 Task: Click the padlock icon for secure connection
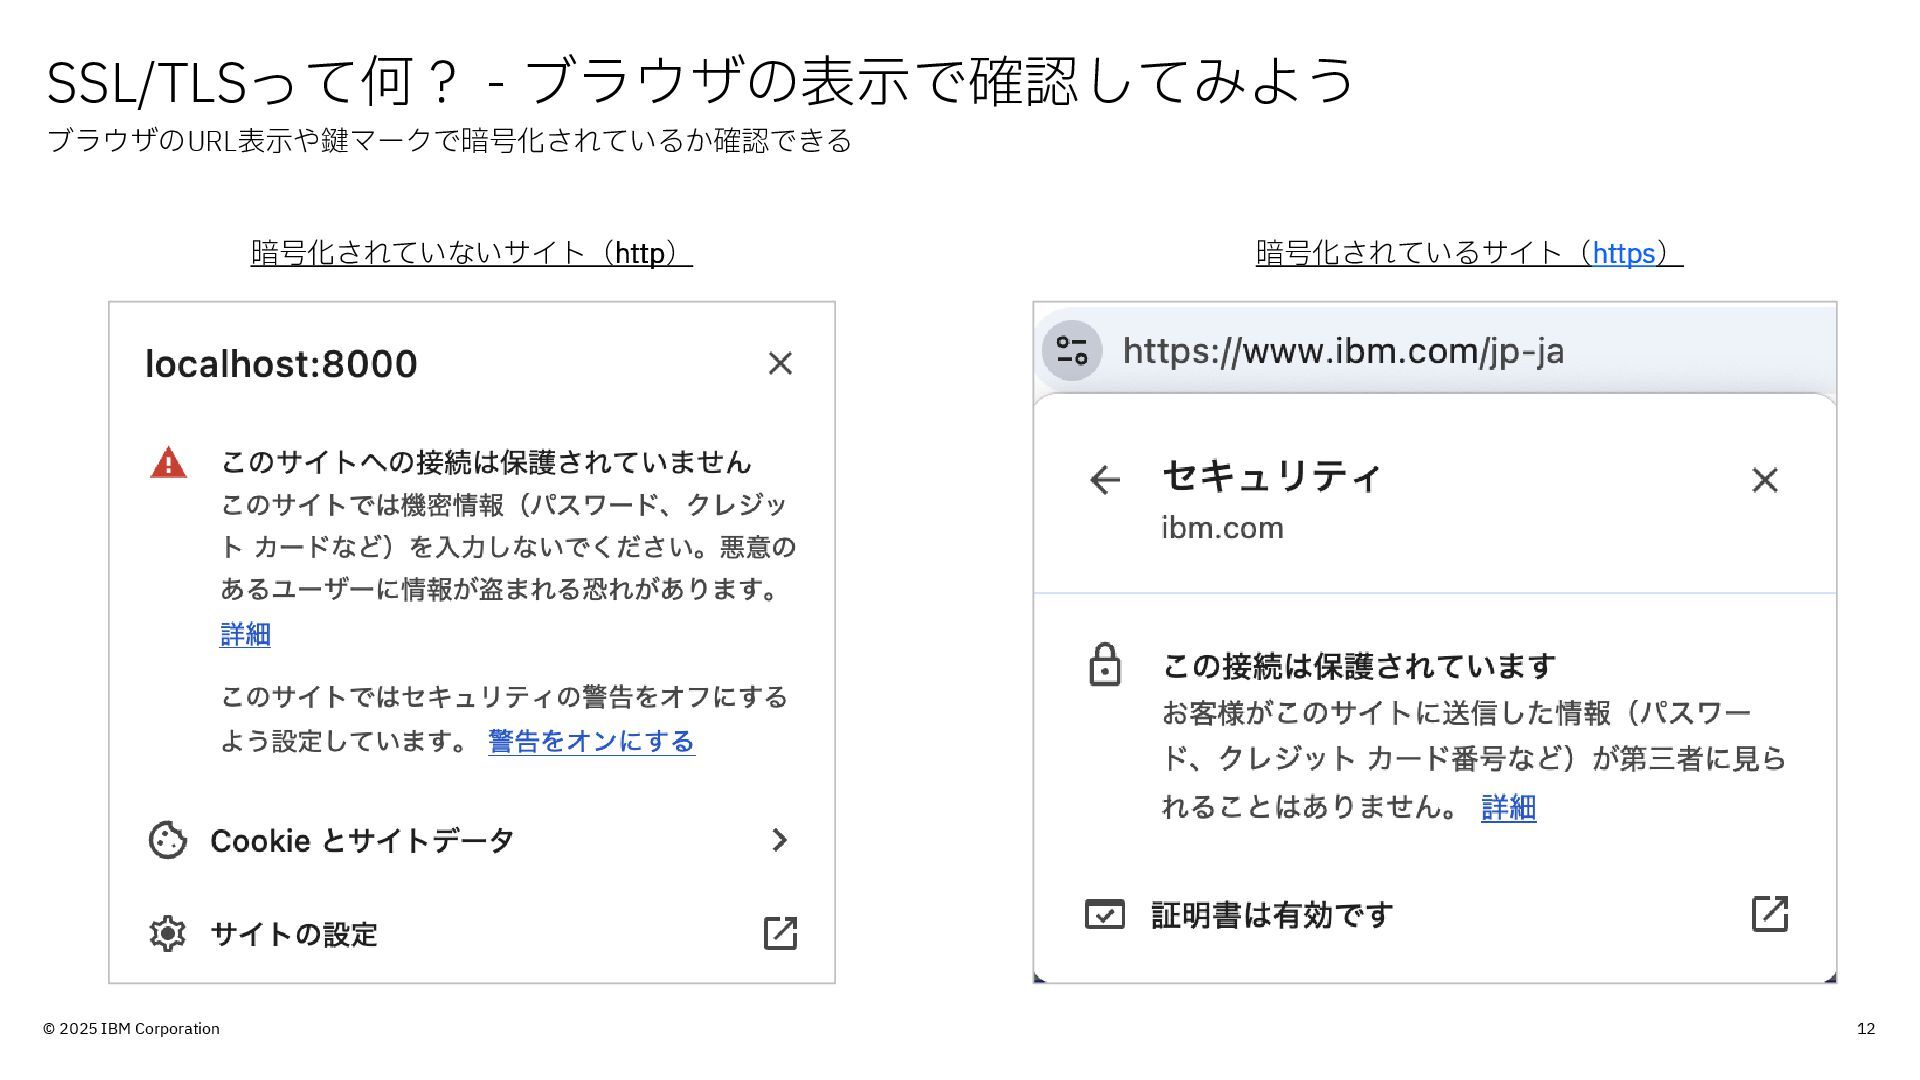point(1104,665)
